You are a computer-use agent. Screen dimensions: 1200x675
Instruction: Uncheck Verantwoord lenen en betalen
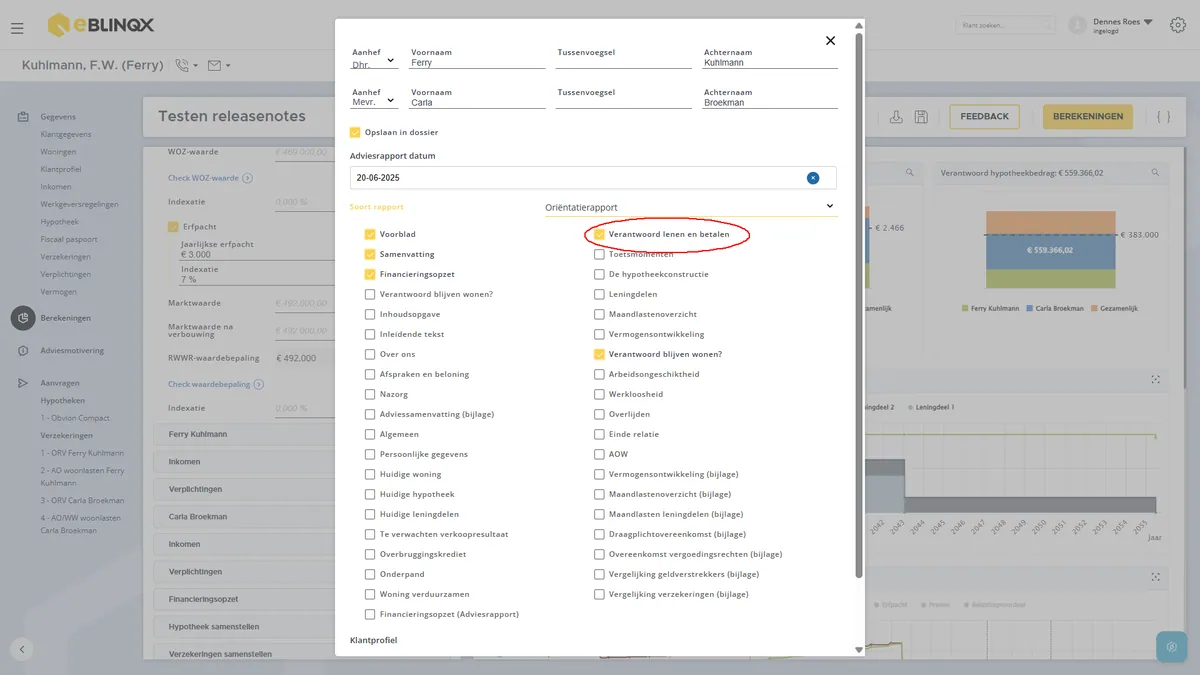pyautogui.click(x=599, y=234)
